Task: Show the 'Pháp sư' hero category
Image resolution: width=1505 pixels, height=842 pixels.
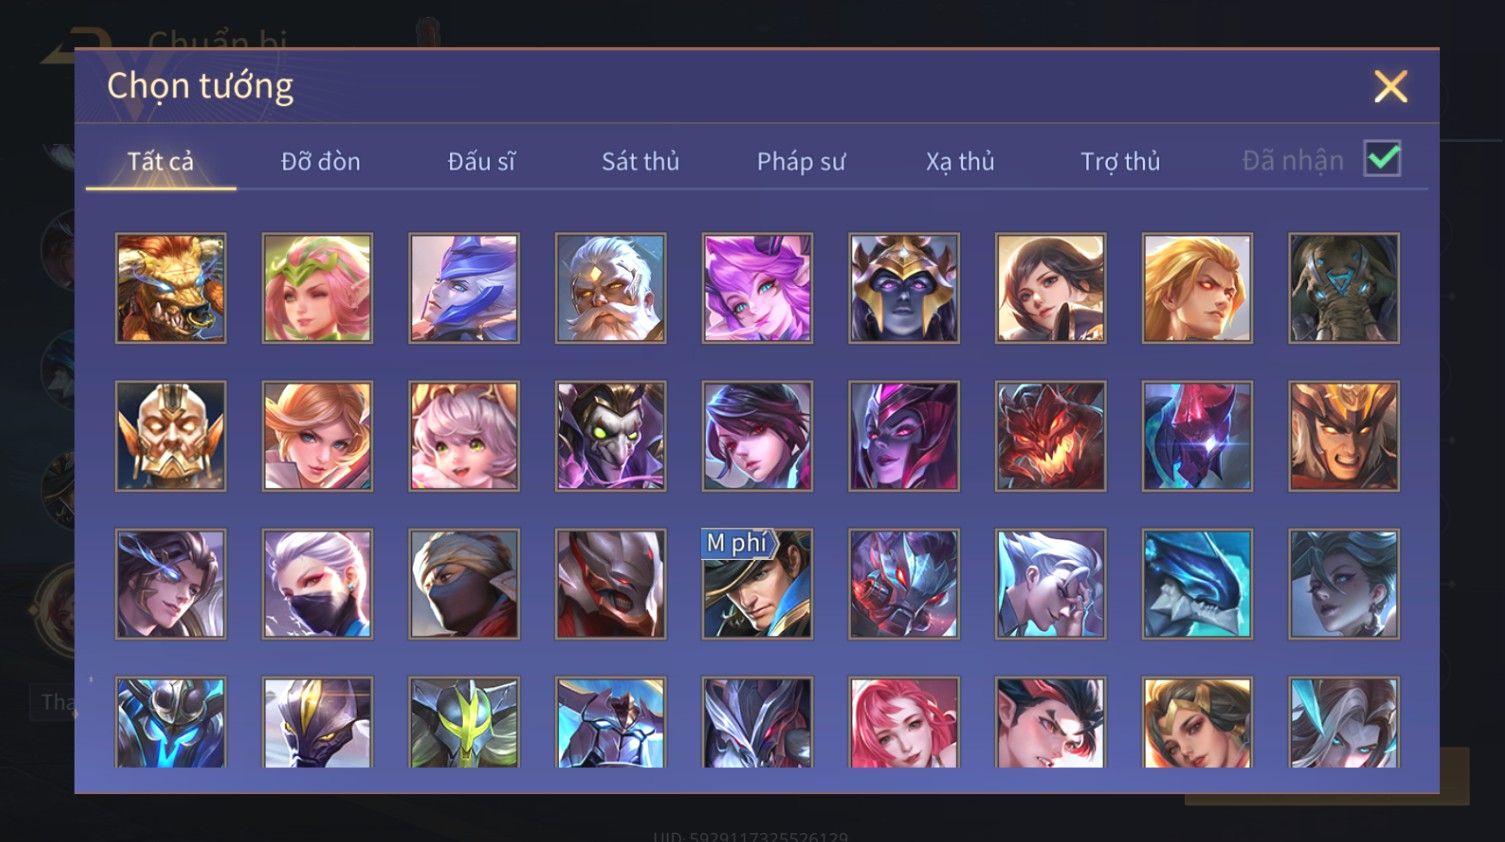Action: point(801,161)
